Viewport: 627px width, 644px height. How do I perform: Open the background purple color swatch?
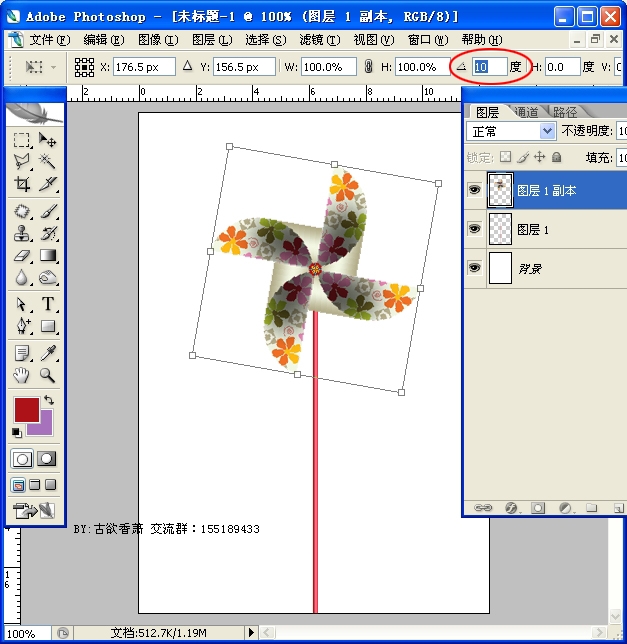pyautogui.click(x=46, y=427)
